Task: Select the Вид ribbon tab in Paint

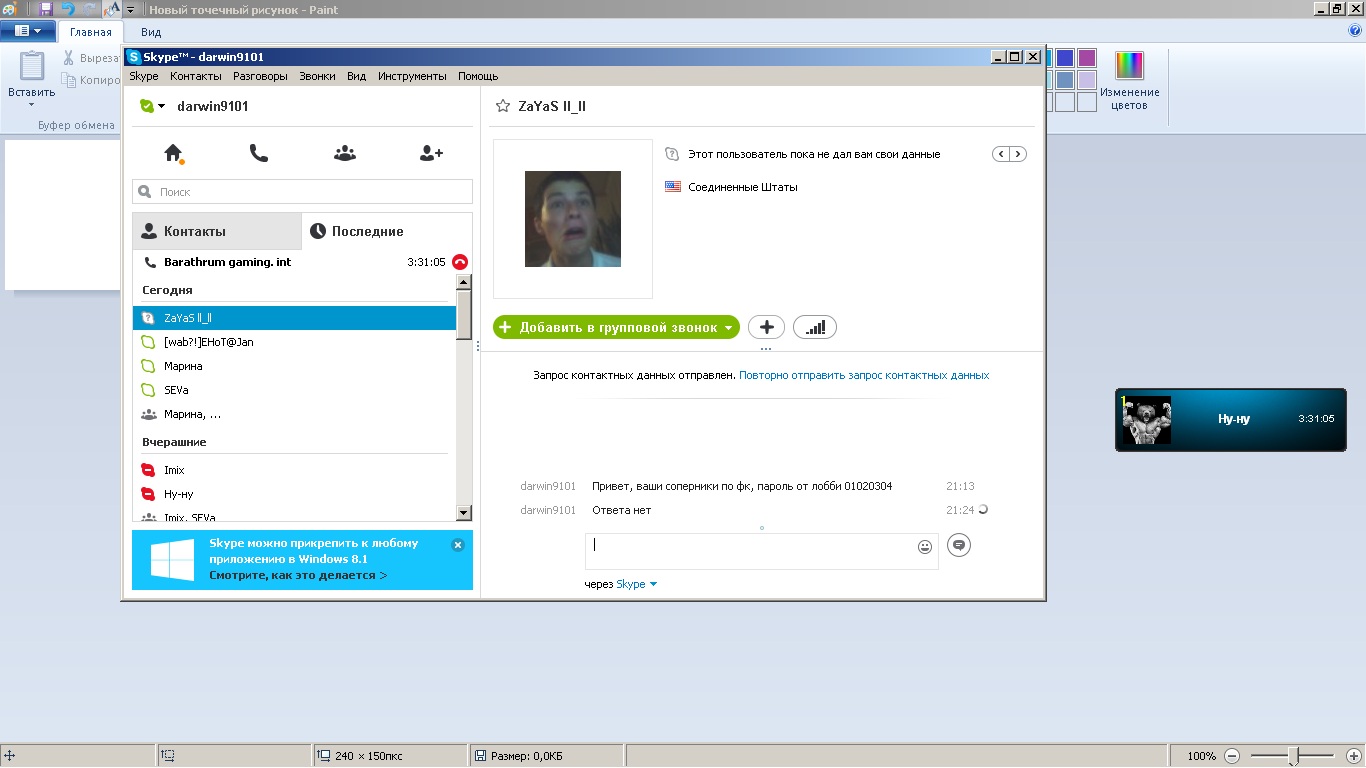Action: coord(151,32)
